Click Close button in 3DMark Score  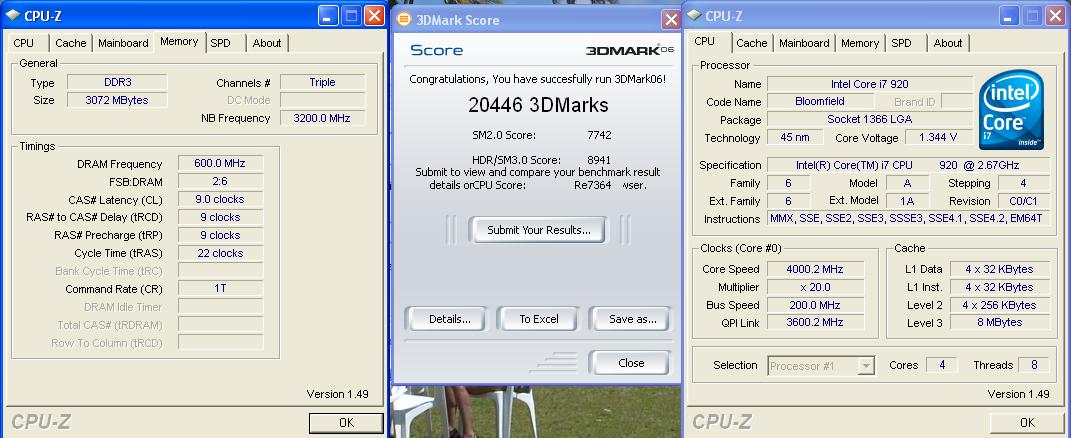630,364
